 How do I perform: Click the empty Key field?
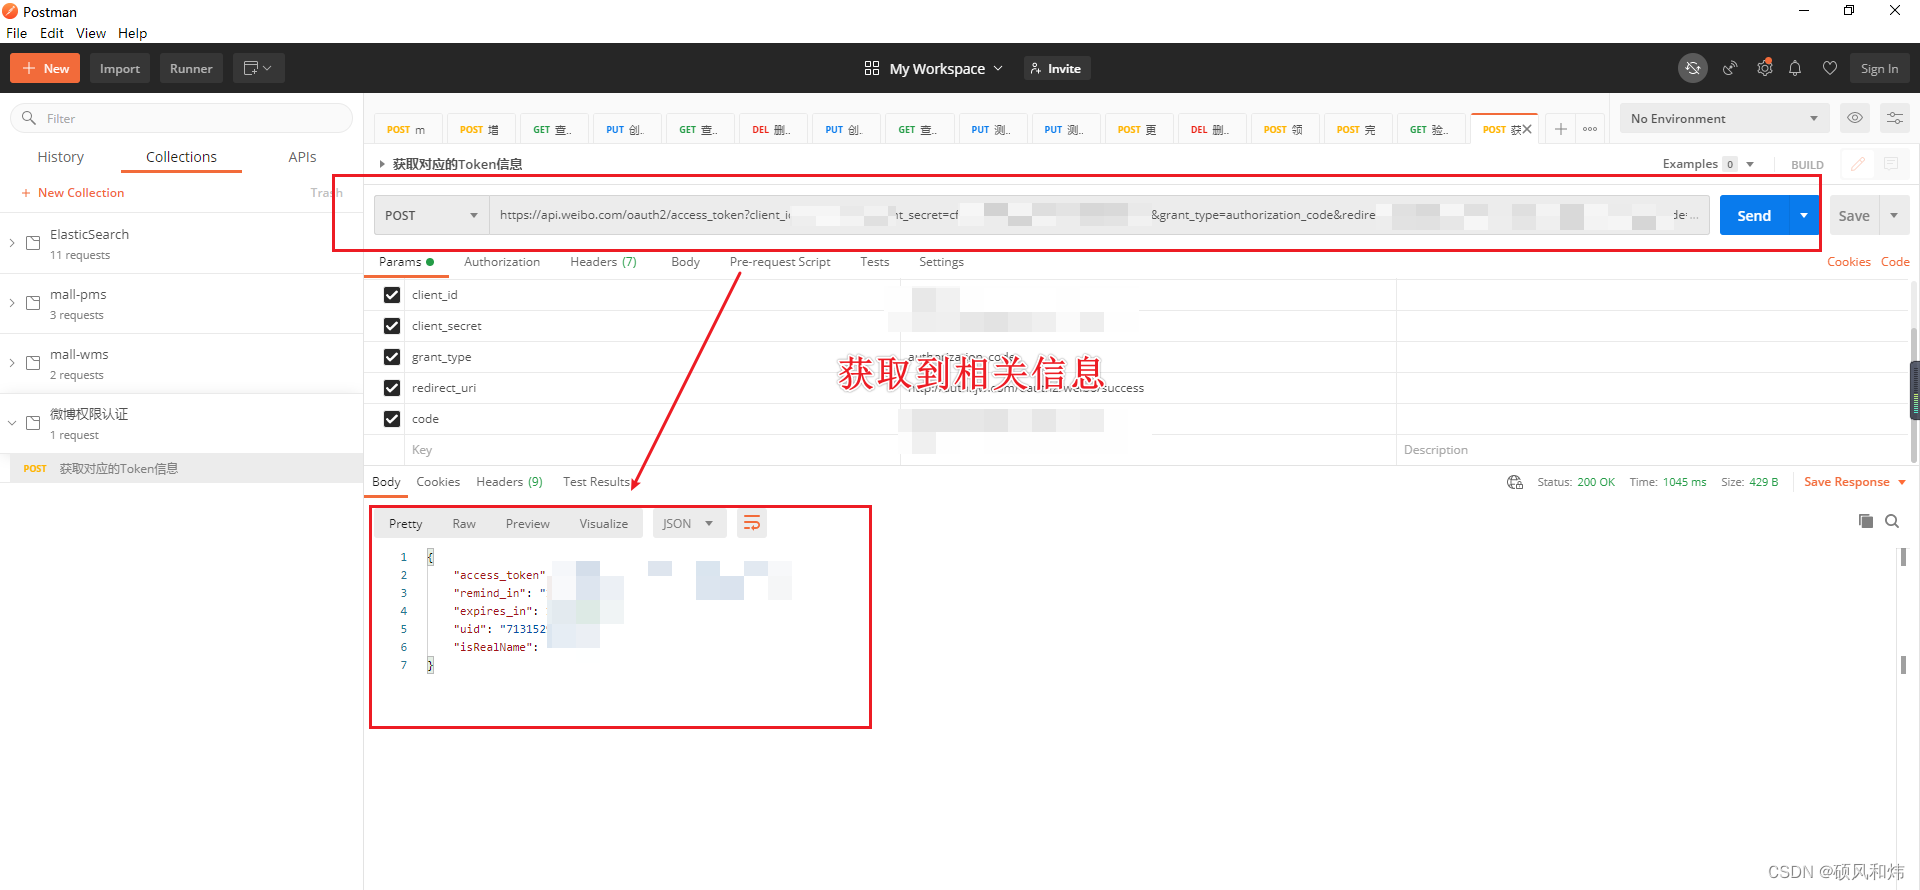652,450
